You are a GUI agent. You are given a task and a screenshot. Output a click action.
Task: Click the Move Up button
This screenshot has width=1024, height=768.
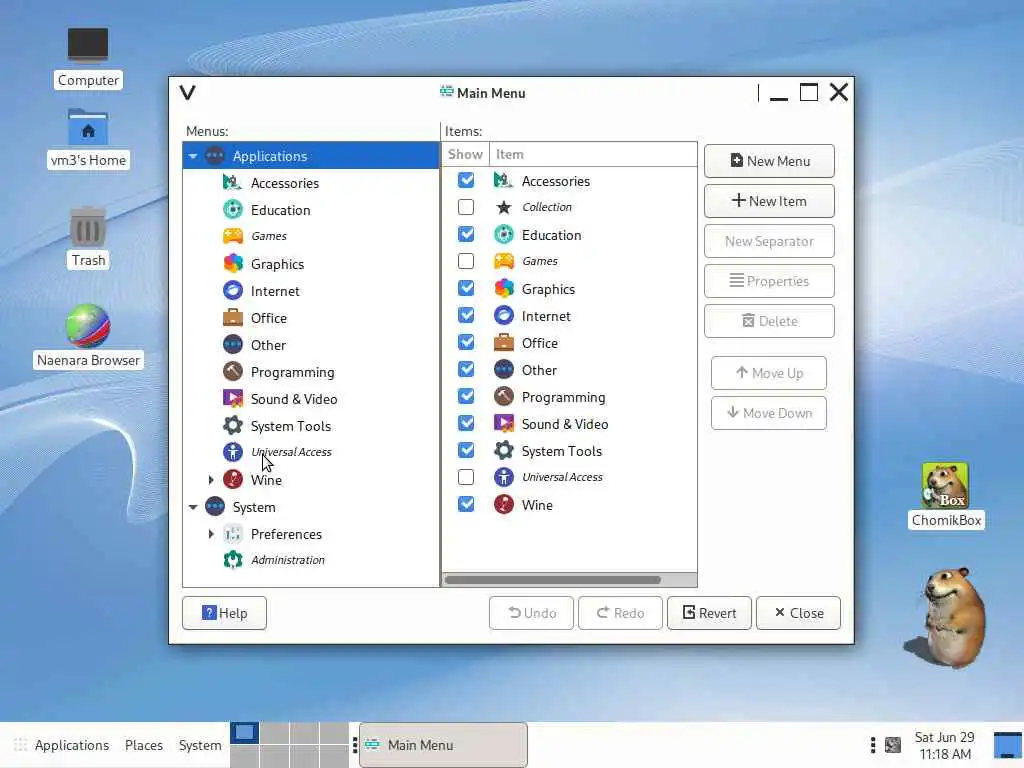point(769,373)
